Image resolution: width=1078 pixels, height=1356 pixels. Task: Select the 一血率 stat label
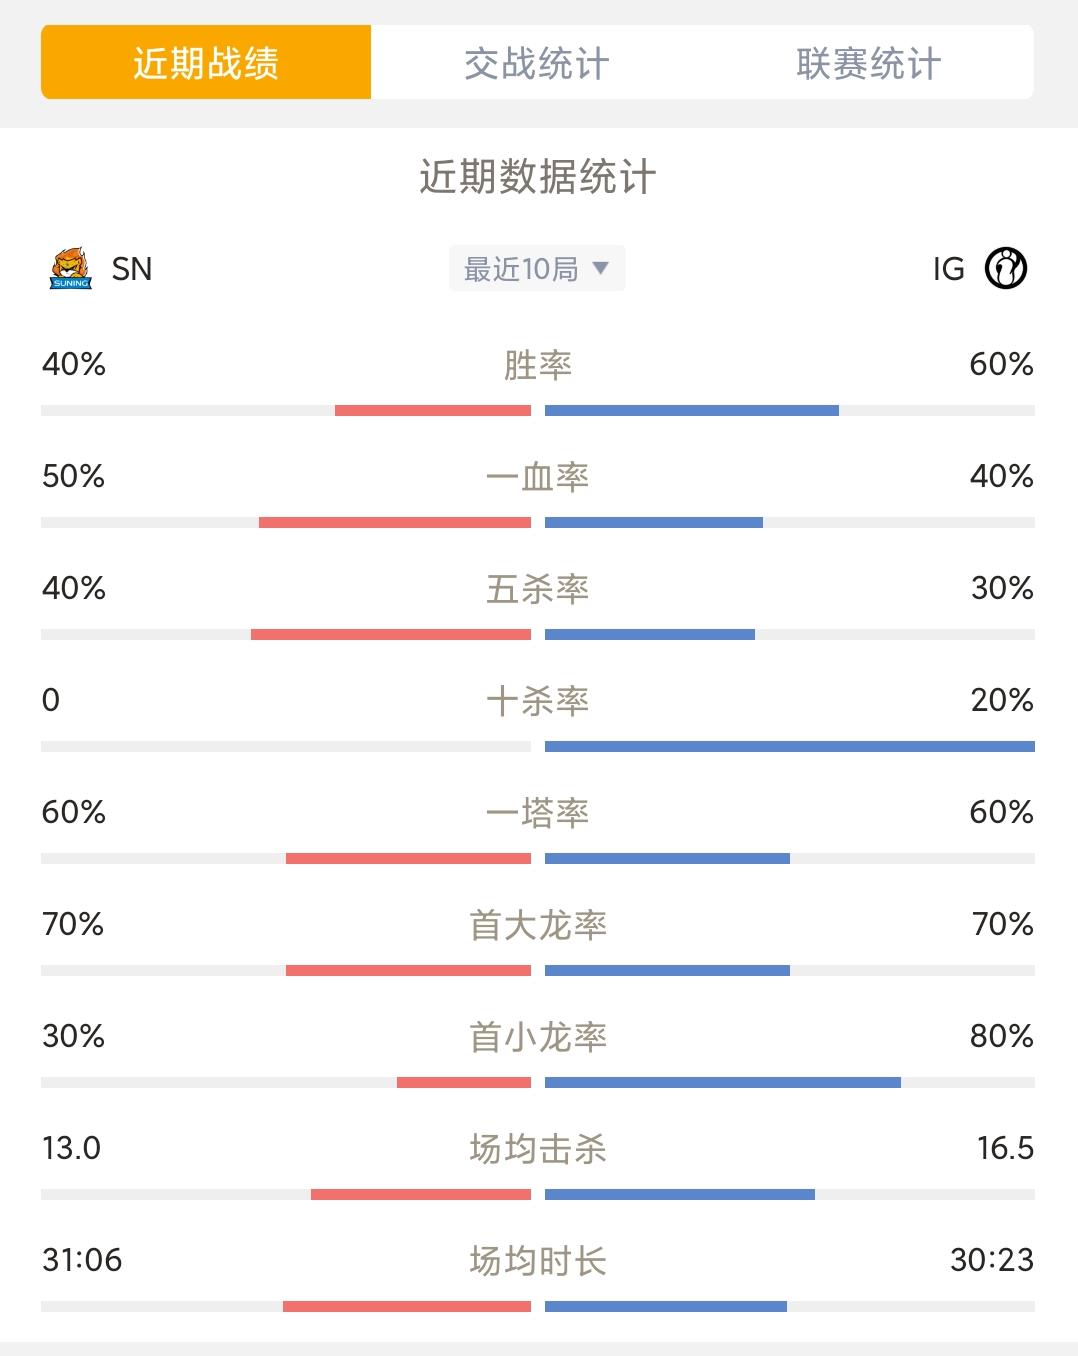(538, 477)
